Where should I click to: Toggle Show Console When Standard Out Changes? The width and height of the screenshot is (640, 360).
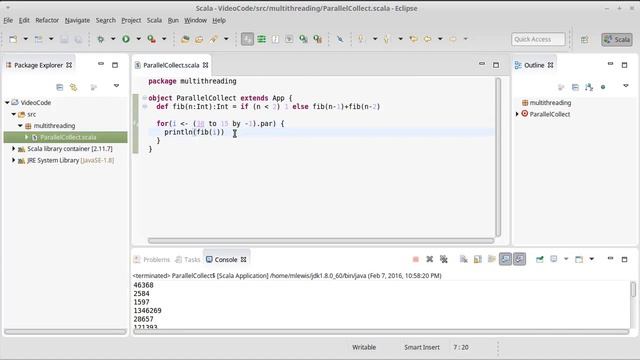point(505,259)
